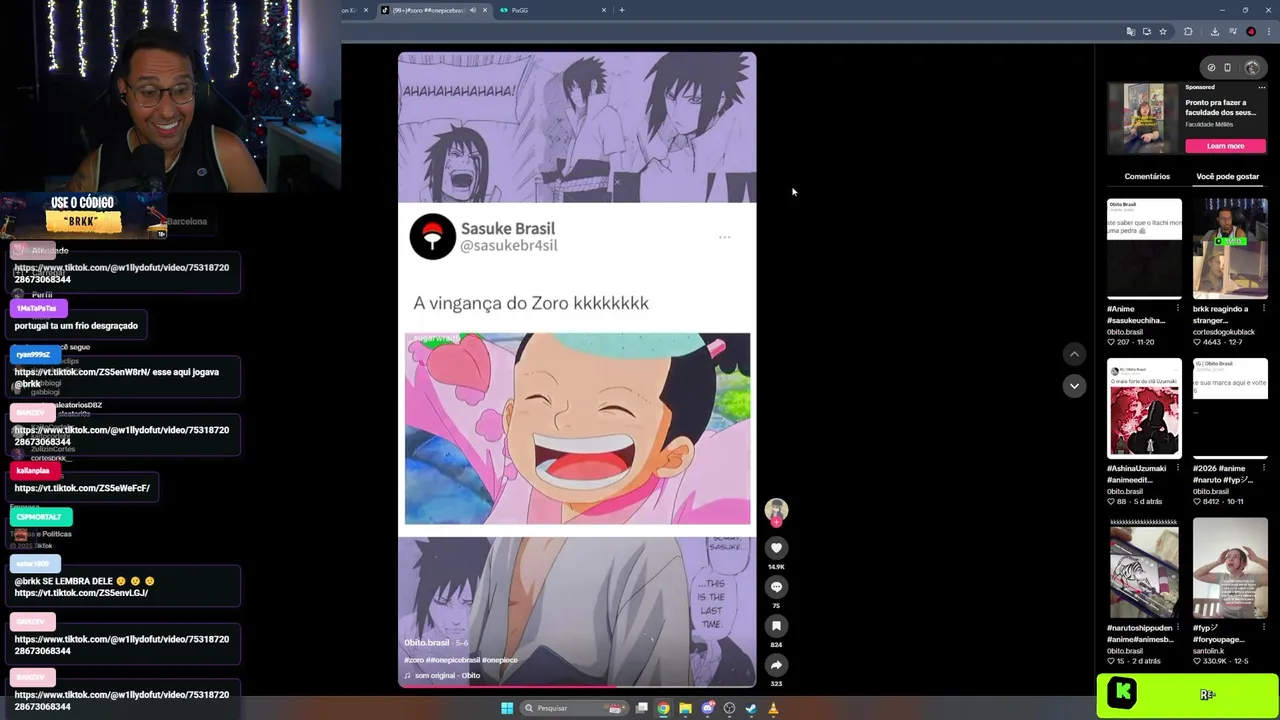This screenshot has width=1280, height=720.
Task: Open the video comments bubble icon
Action: pos(776,587)
